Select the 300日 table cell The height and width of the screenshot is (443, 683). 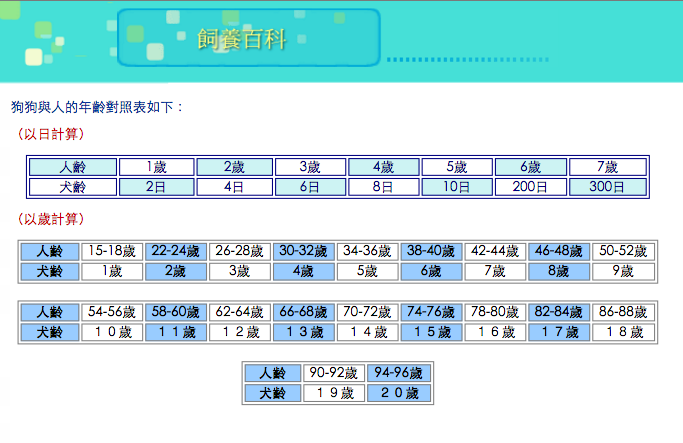coord(607,187)
